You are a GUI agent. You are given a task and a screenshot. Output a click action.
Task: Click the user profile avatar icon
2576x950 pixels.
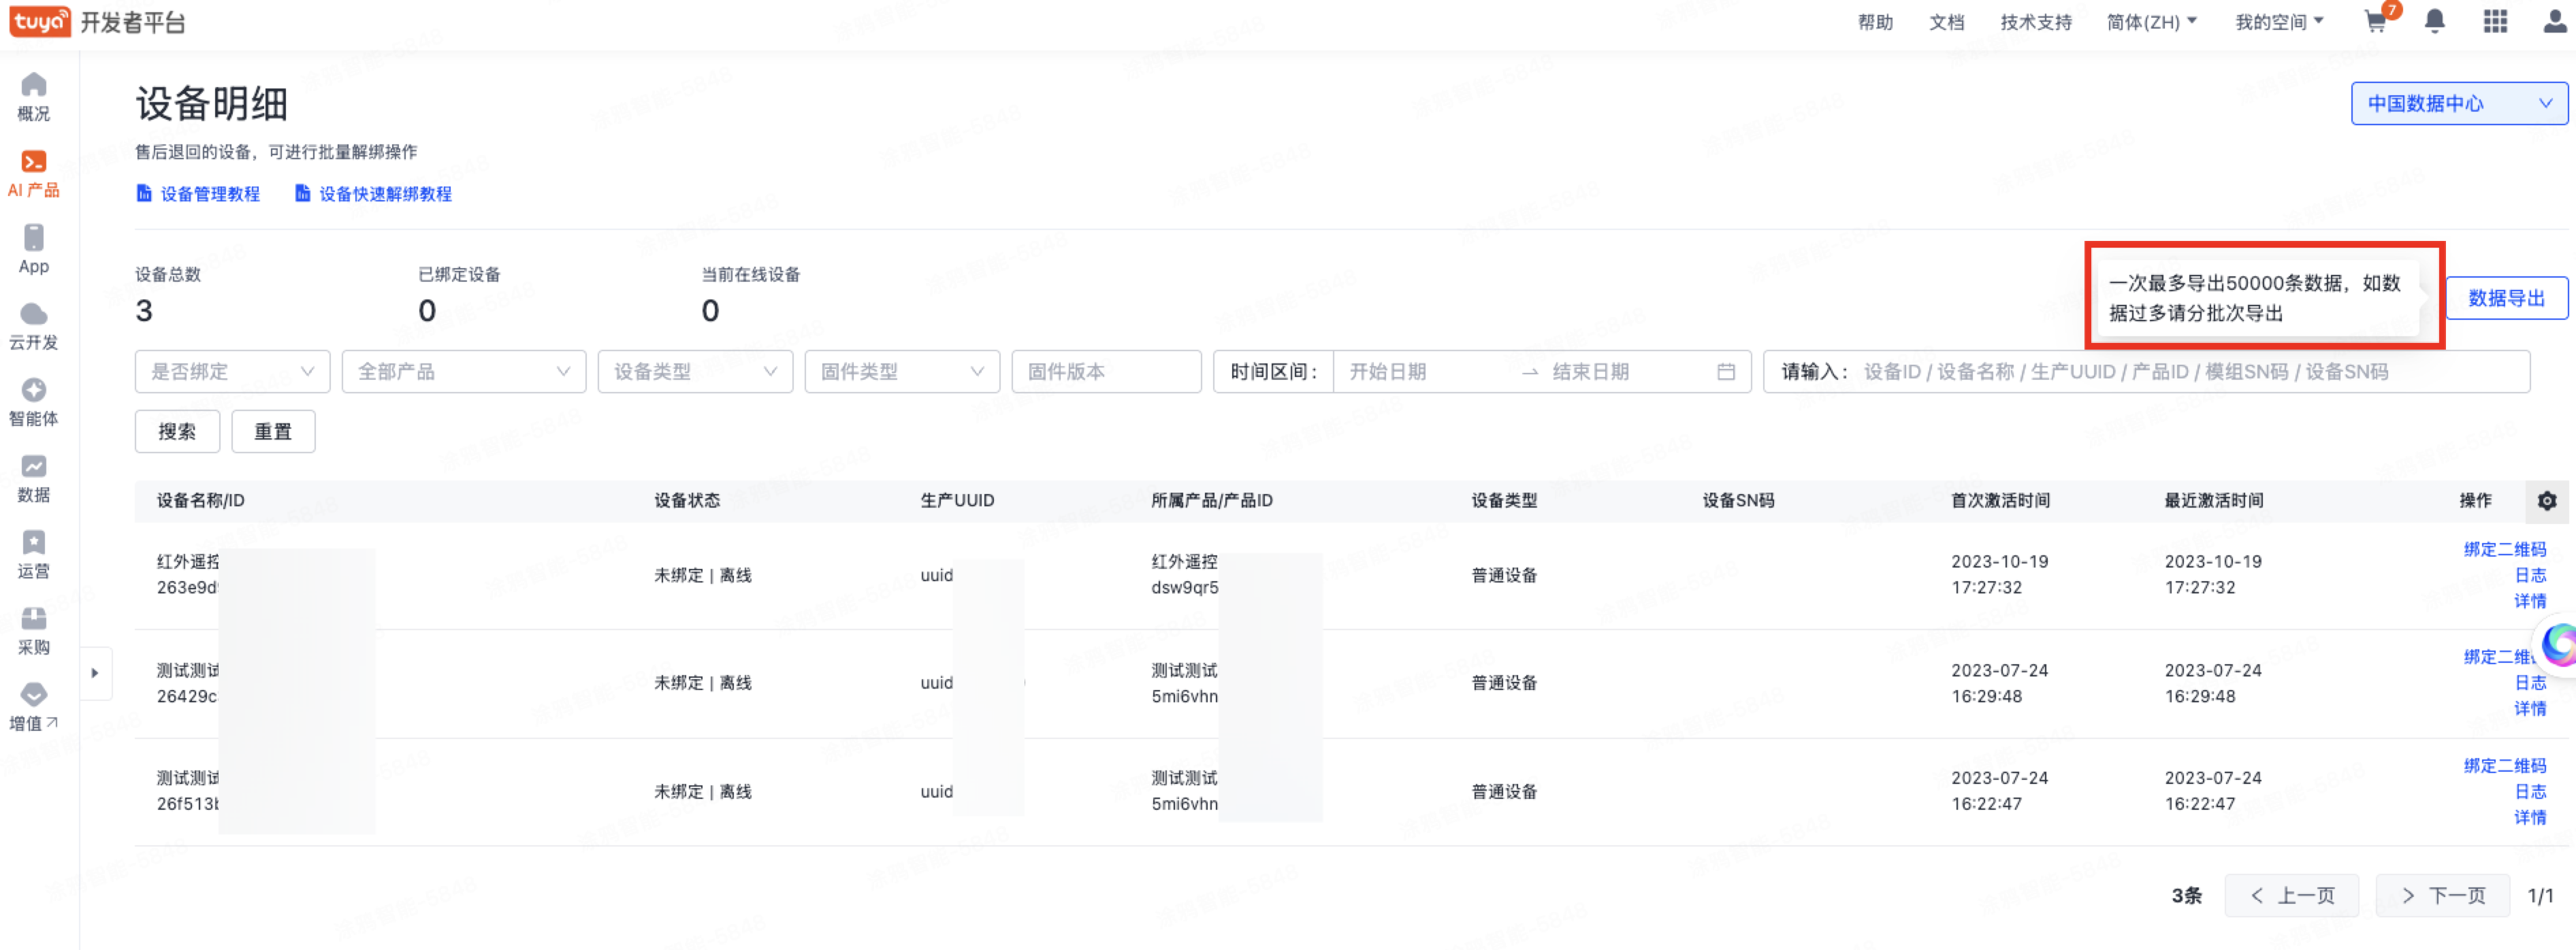click(2555, 22)
